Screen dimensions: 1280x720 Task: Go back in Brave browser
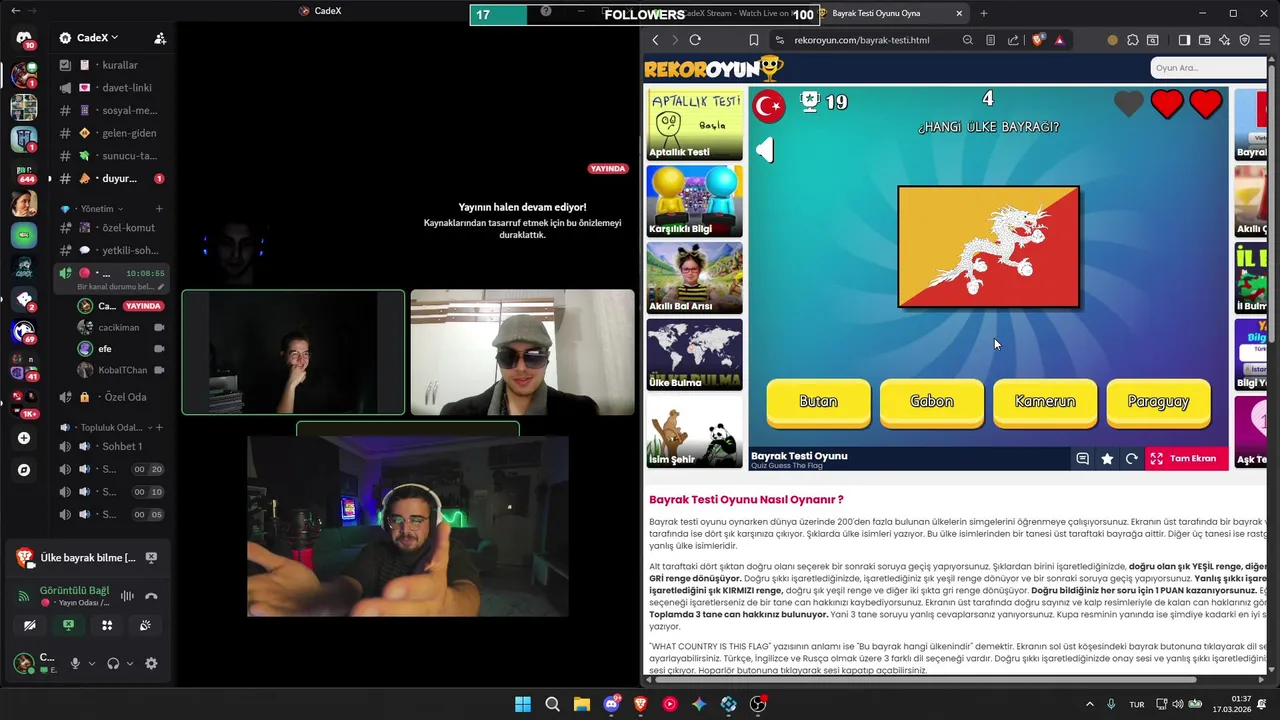(x=655, y=40)
